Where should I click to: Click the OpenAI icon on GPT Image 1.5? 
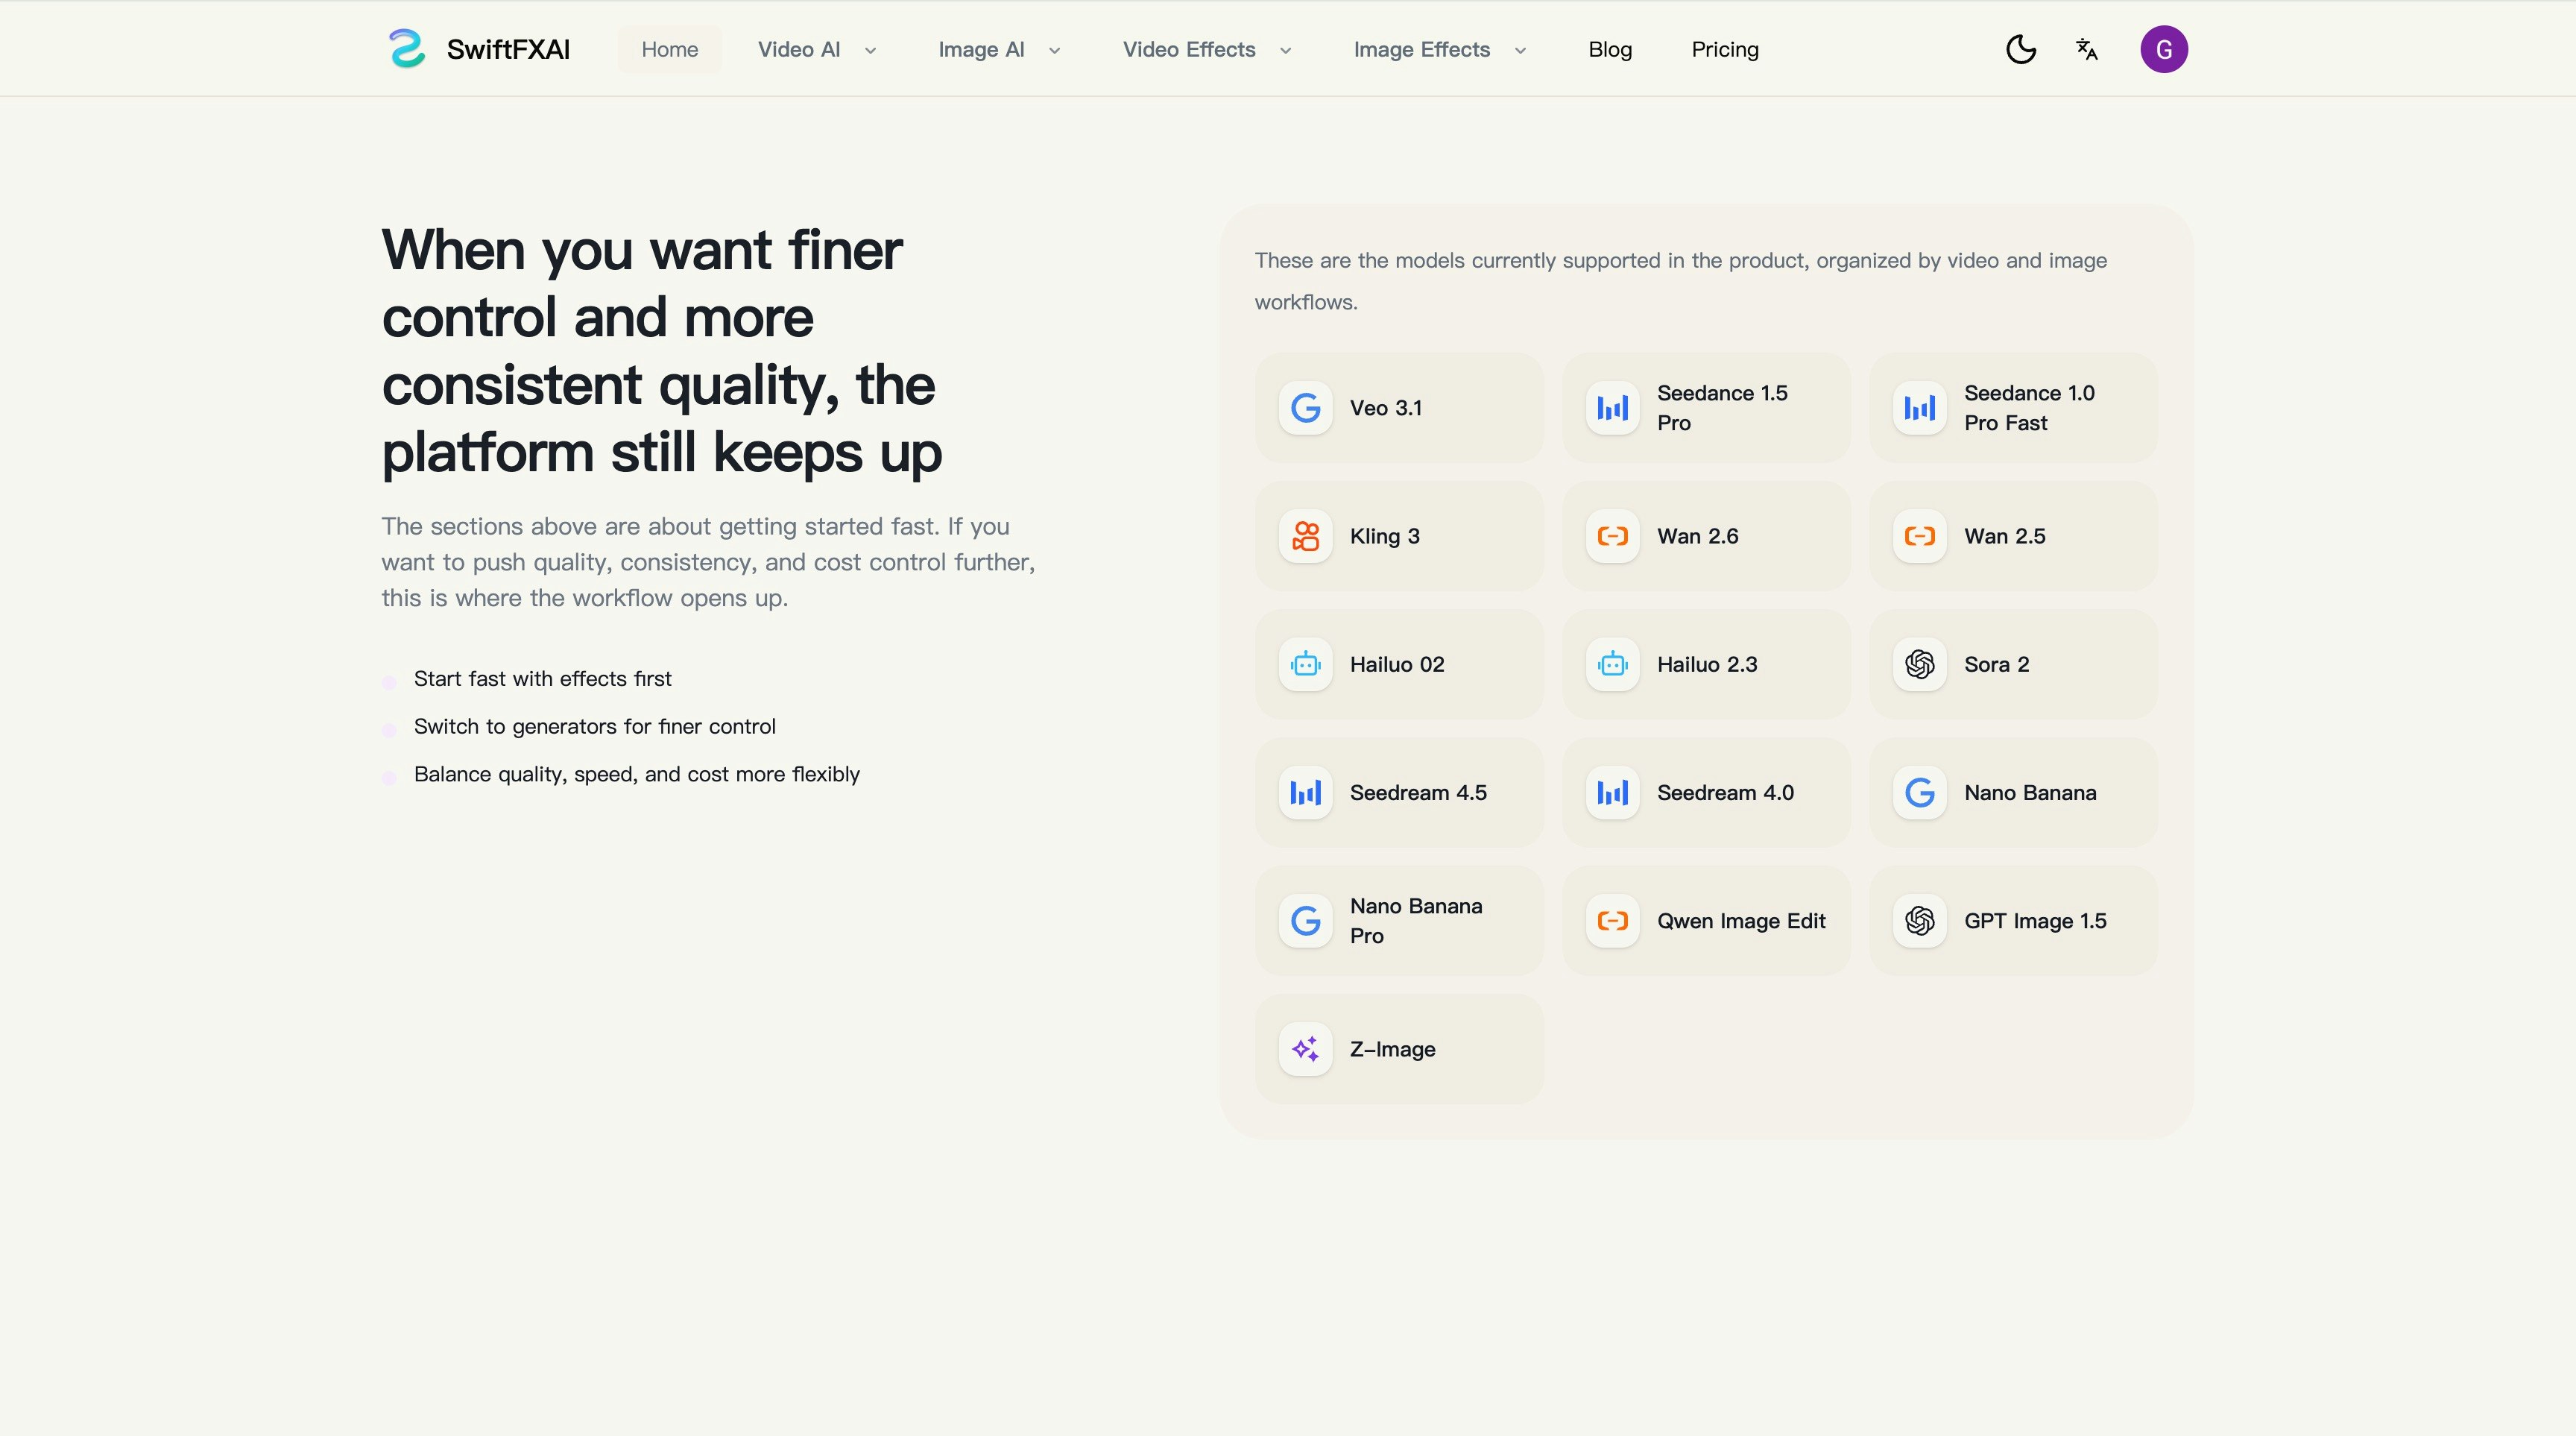point(1919,921)
